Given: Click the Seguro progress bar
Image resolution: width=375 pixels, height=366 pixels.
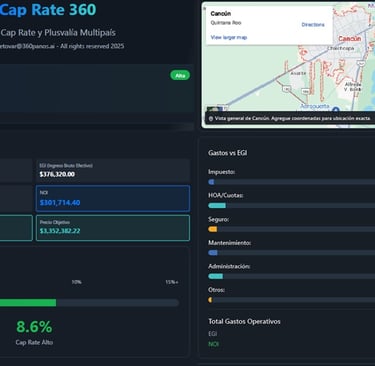Looking at the screenshot, I should pos(291,229).
